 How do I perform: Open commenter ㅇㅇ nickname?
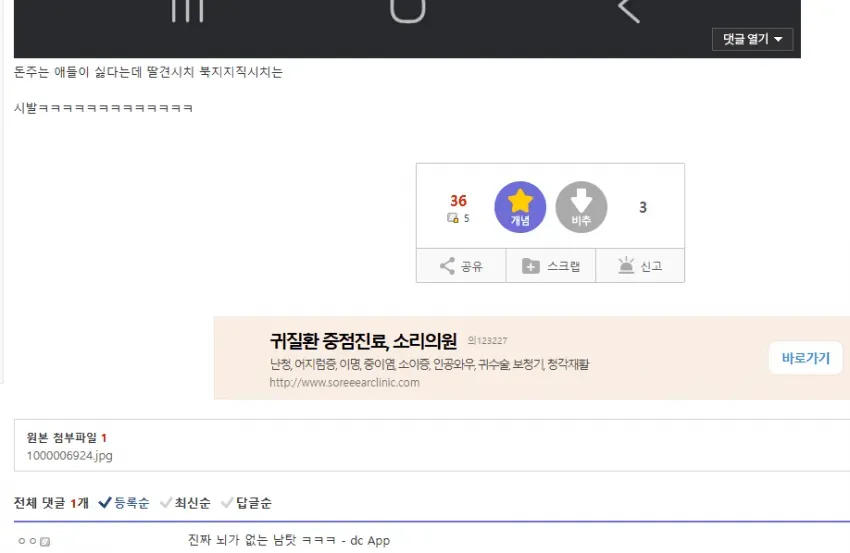tap(27, 541)
